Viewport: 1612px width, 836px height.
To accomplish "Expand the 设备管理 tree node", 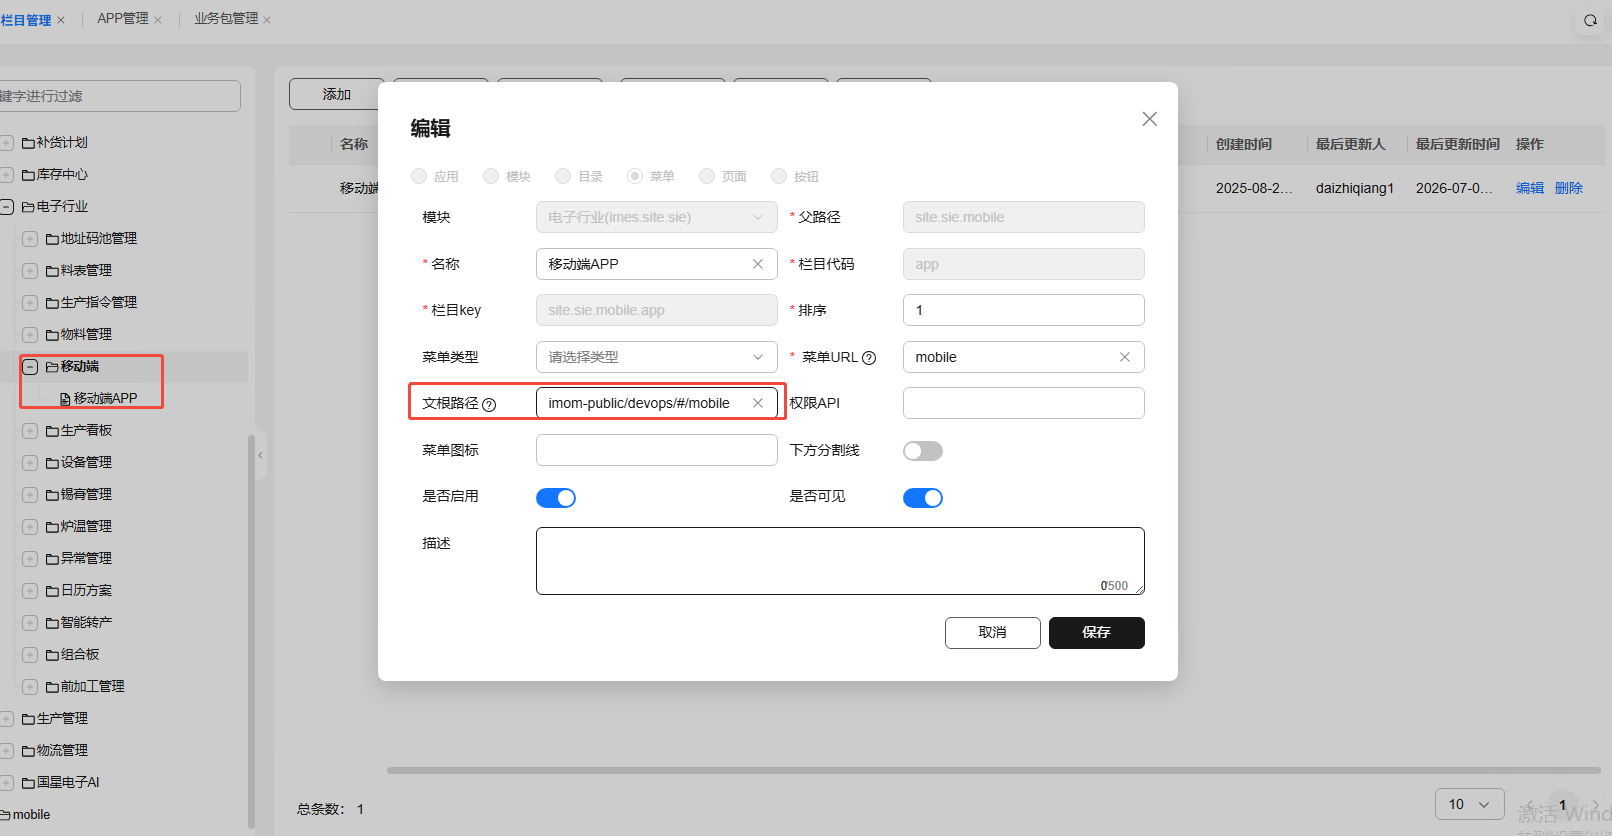I will pos(30,463).
